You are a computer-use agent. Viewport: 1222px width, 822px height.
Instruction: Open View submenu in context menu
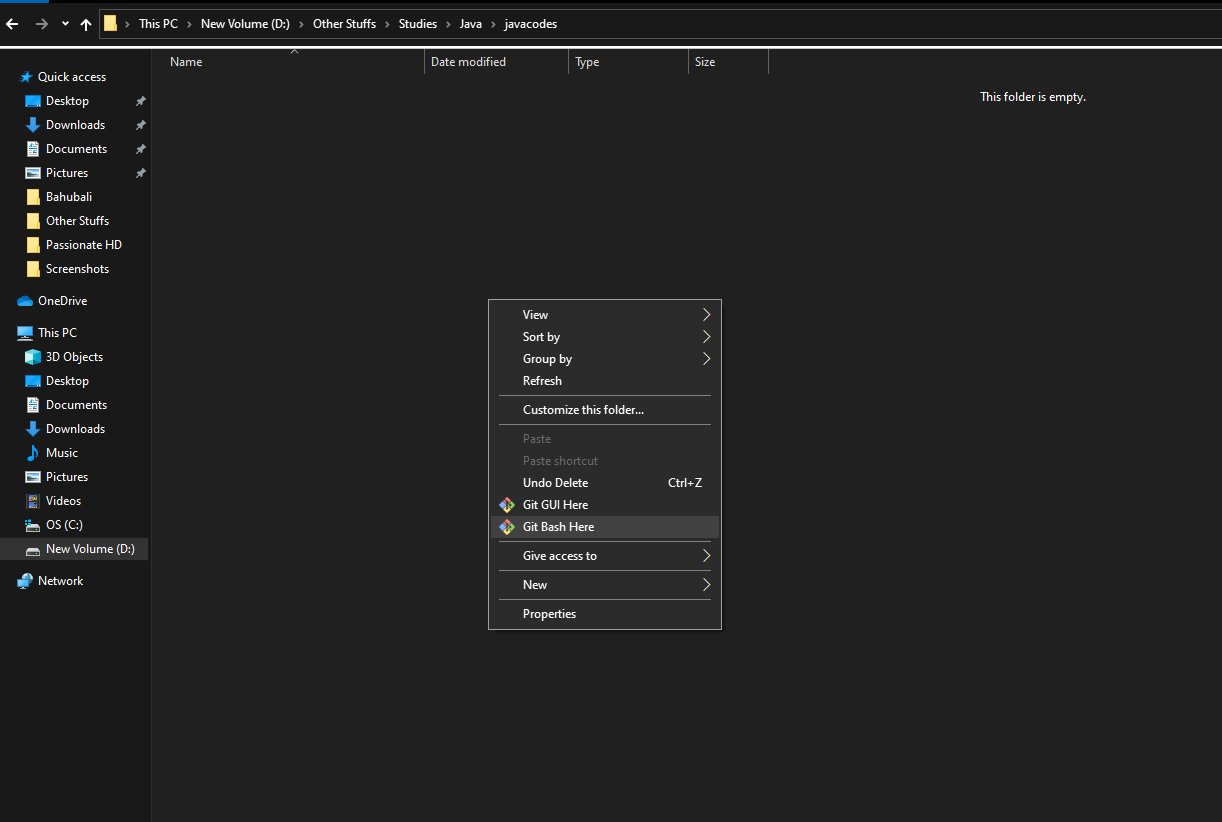[x=605, y=315]
